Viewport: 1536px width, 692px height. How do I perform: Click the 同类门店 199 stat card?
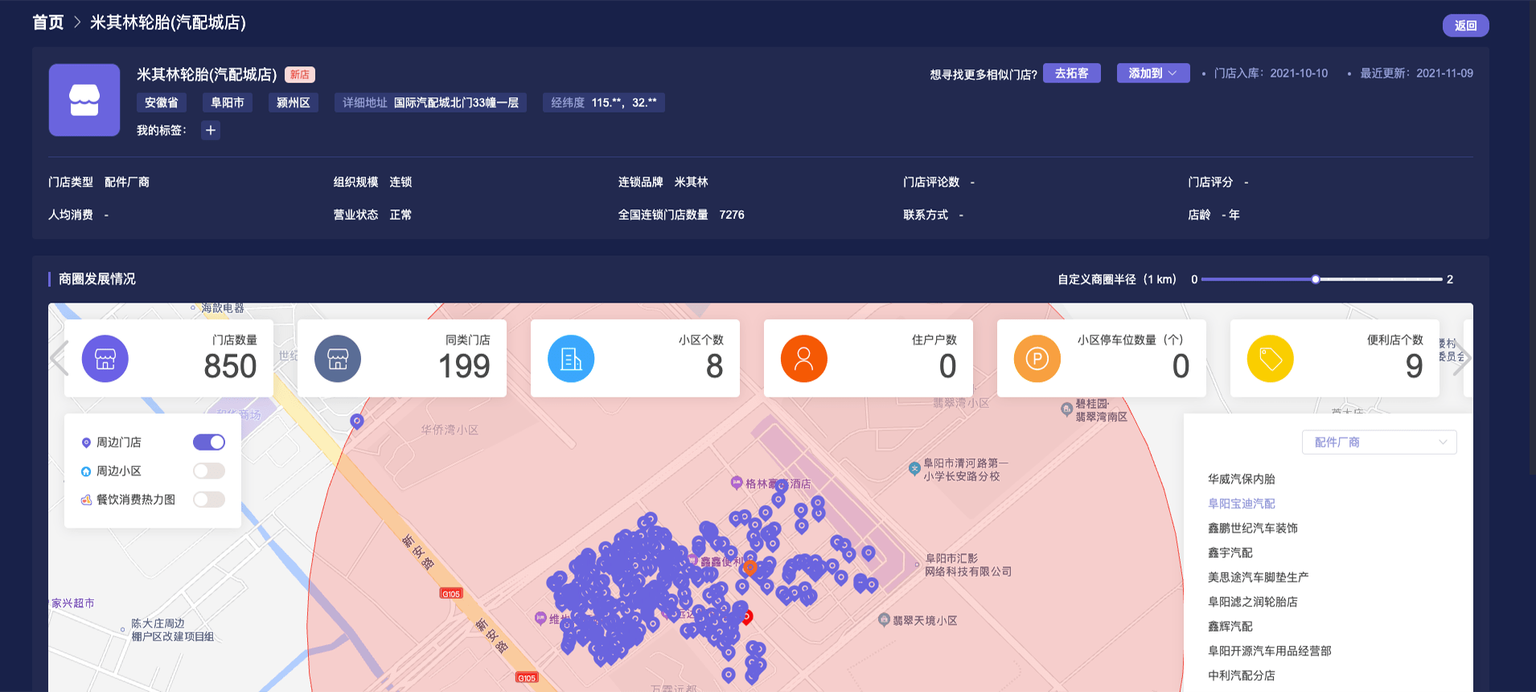402,358
